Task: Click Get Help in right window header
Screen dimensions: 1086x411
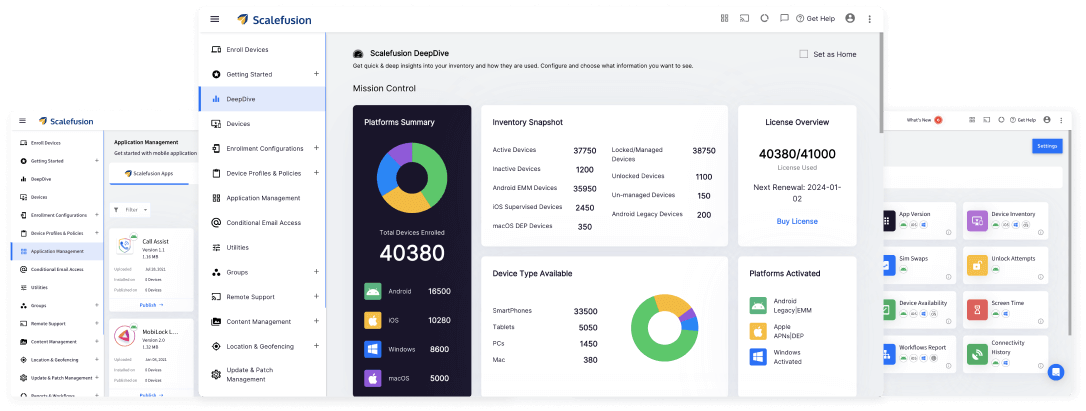Action: pyautogui.click(x=1024, y=120)
